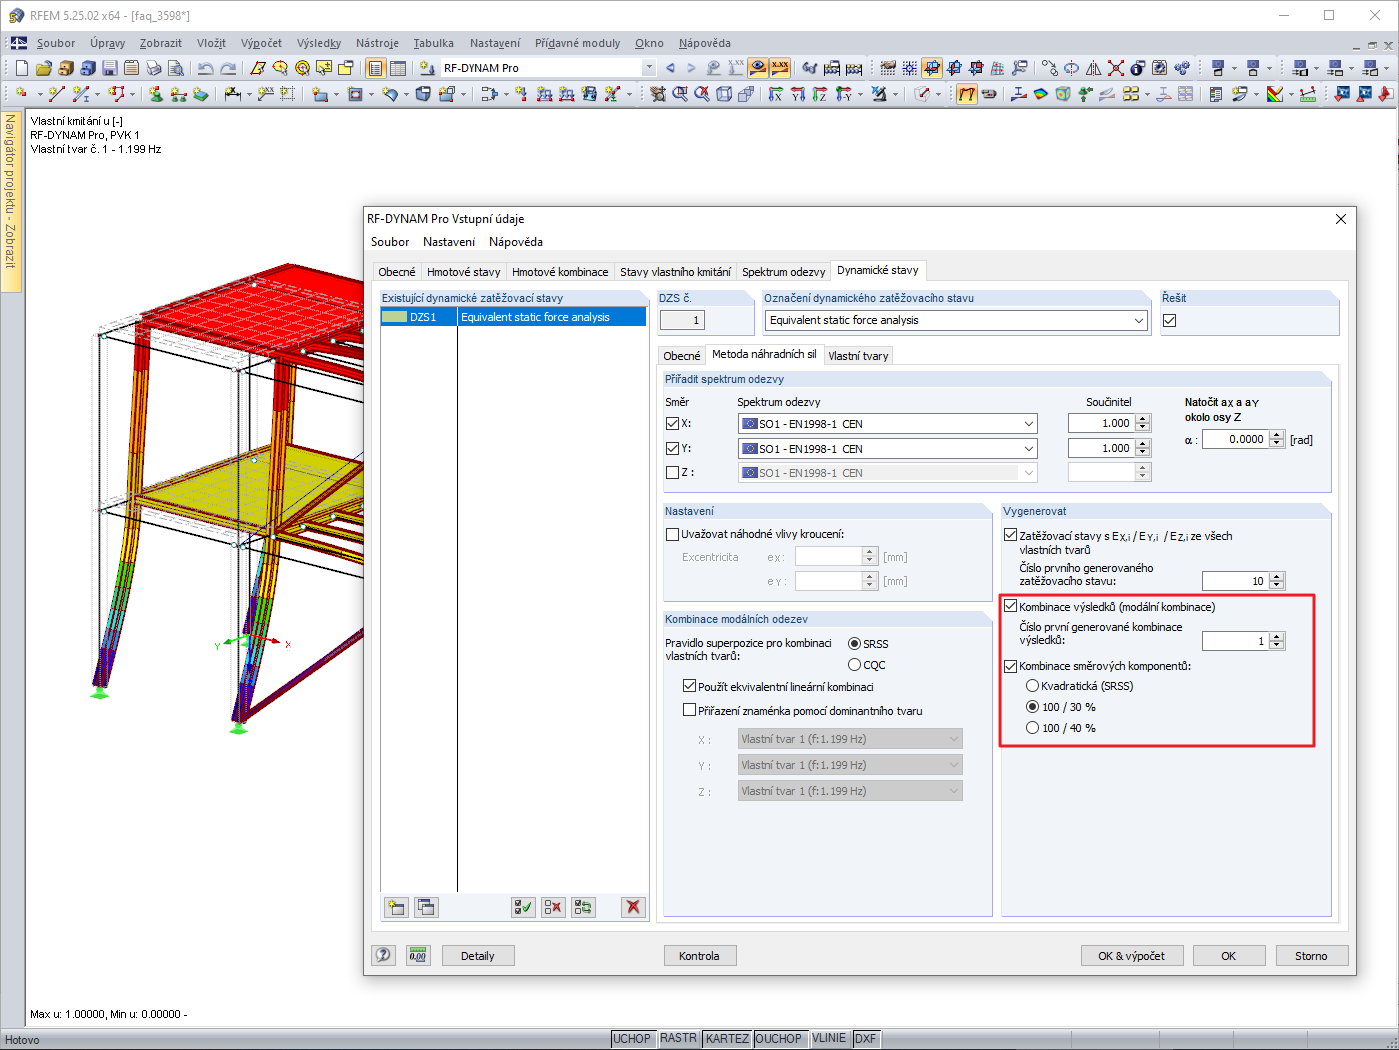Switch to the 'Spektrum odezvy' tab
The width and height of the screenshot is (1399, 1050).
pos(784,272)
